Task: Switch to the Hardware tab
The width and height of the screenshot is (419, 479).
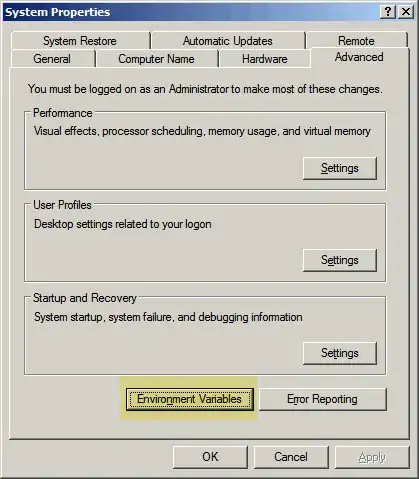Action: tap(265, 59)
